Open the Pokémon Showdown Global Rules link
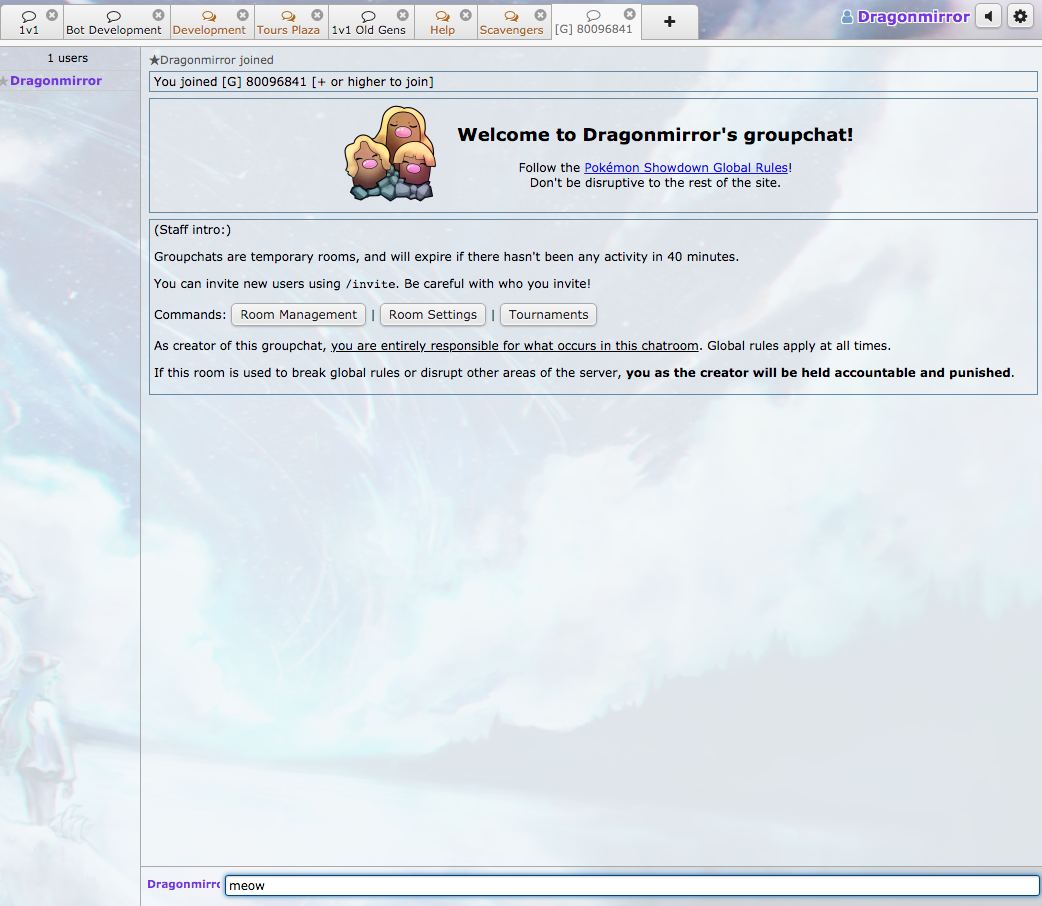Image resolution: width=1042 pixels, height=906 pixels. pyautogui.click(x=686, y=168)
